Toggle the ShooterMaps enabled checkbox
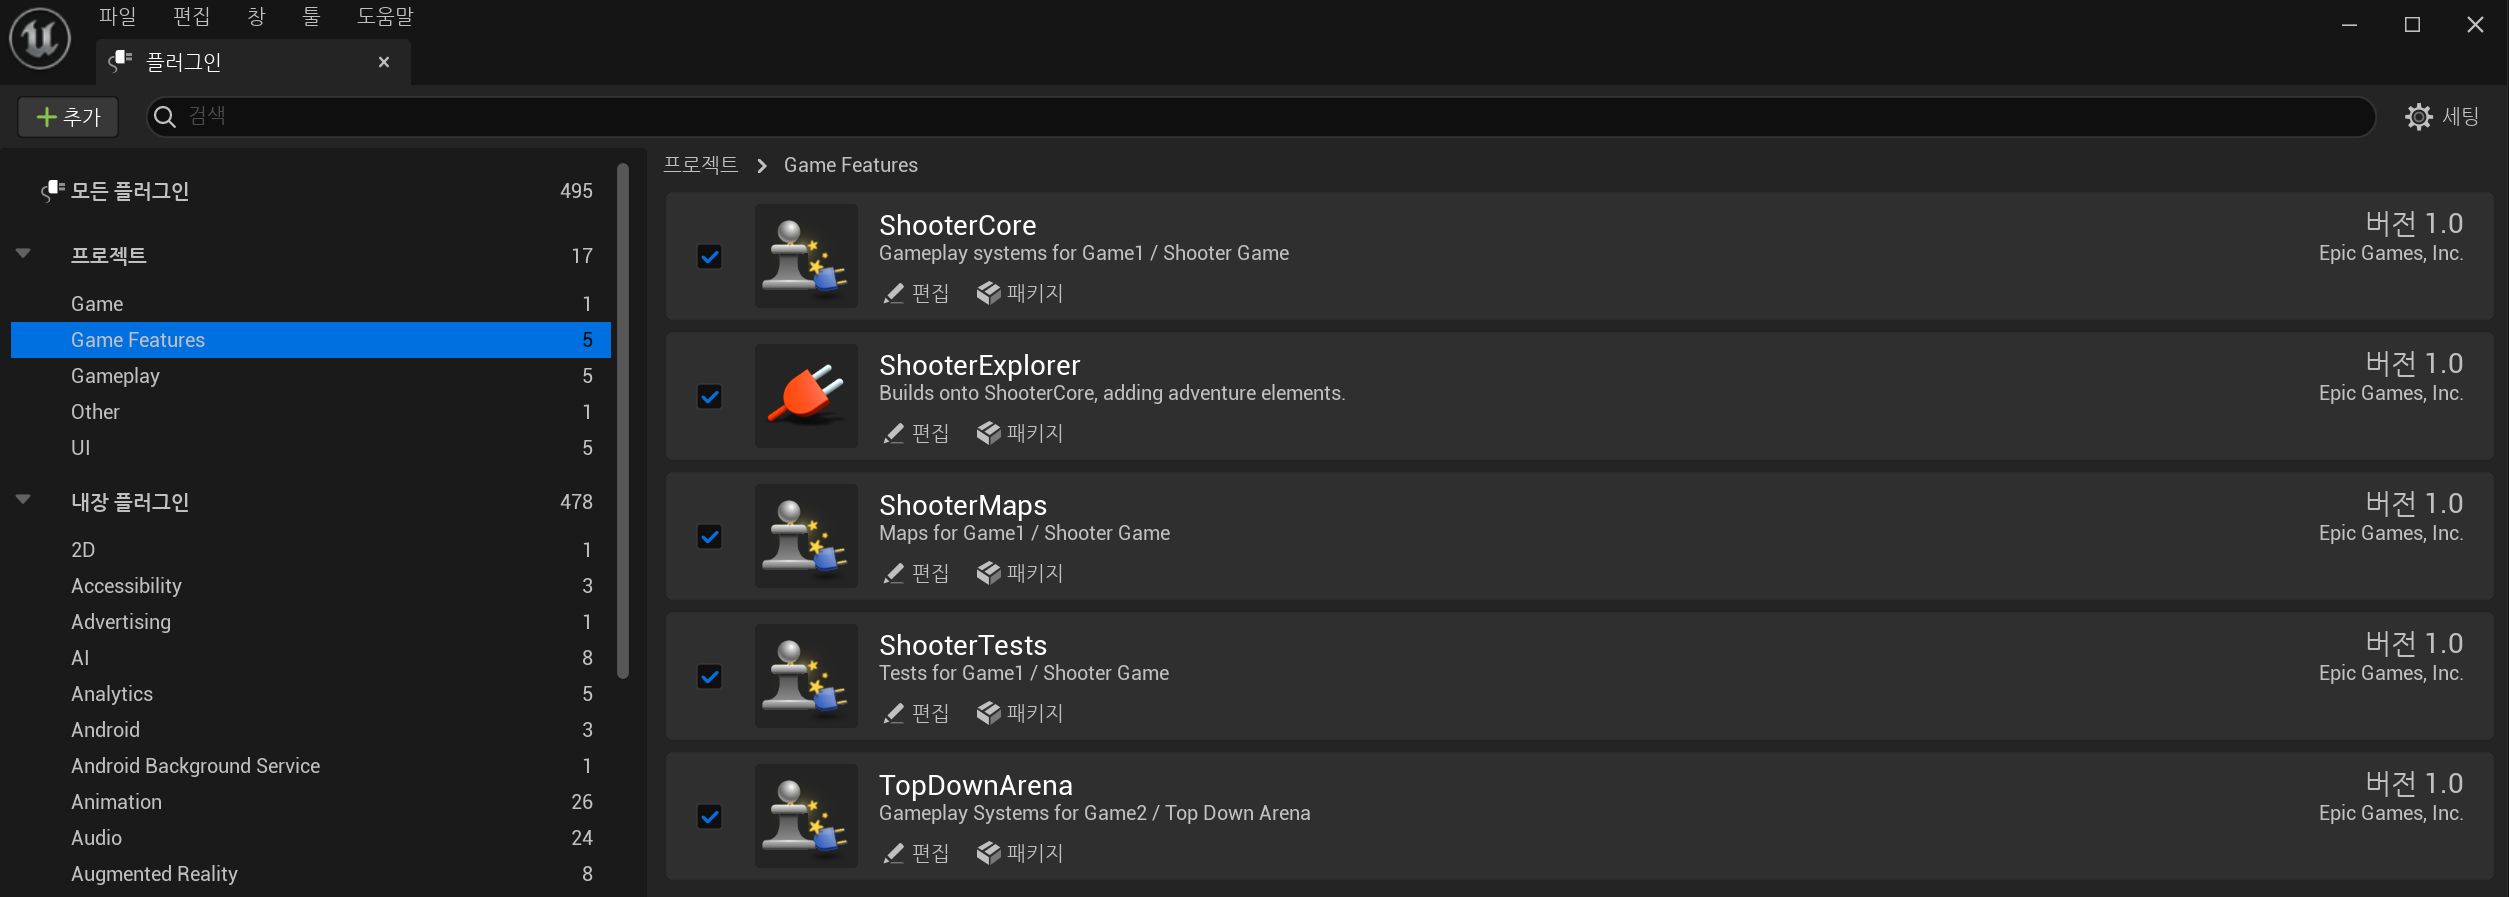Viewport: 2509px width, 897px height. (x=709, y=537)
